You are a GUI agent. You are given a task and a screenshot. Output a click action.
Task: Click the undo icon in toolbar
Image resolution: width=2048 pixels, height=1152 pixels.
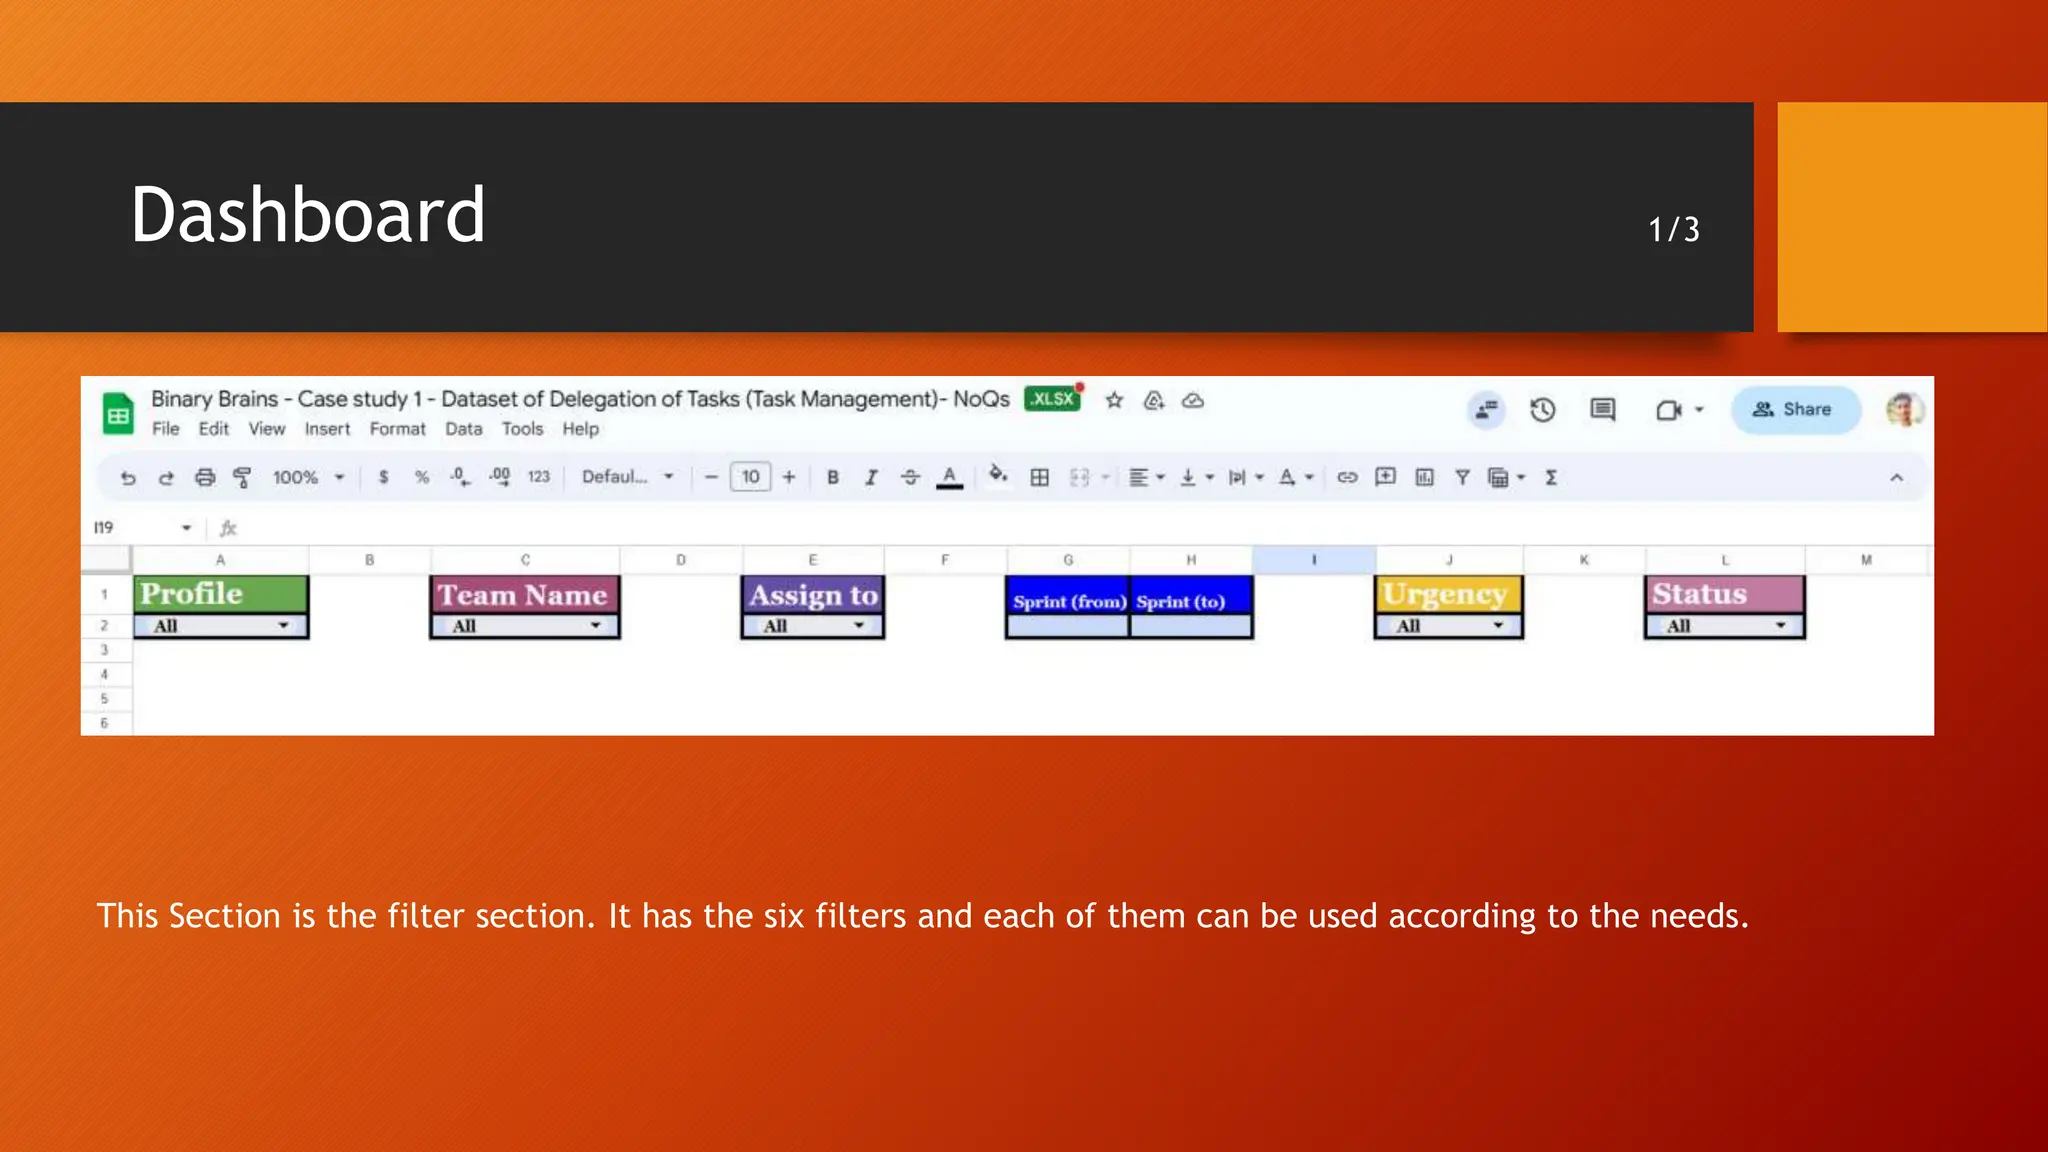pyautogui.click(x=128, y=478)
